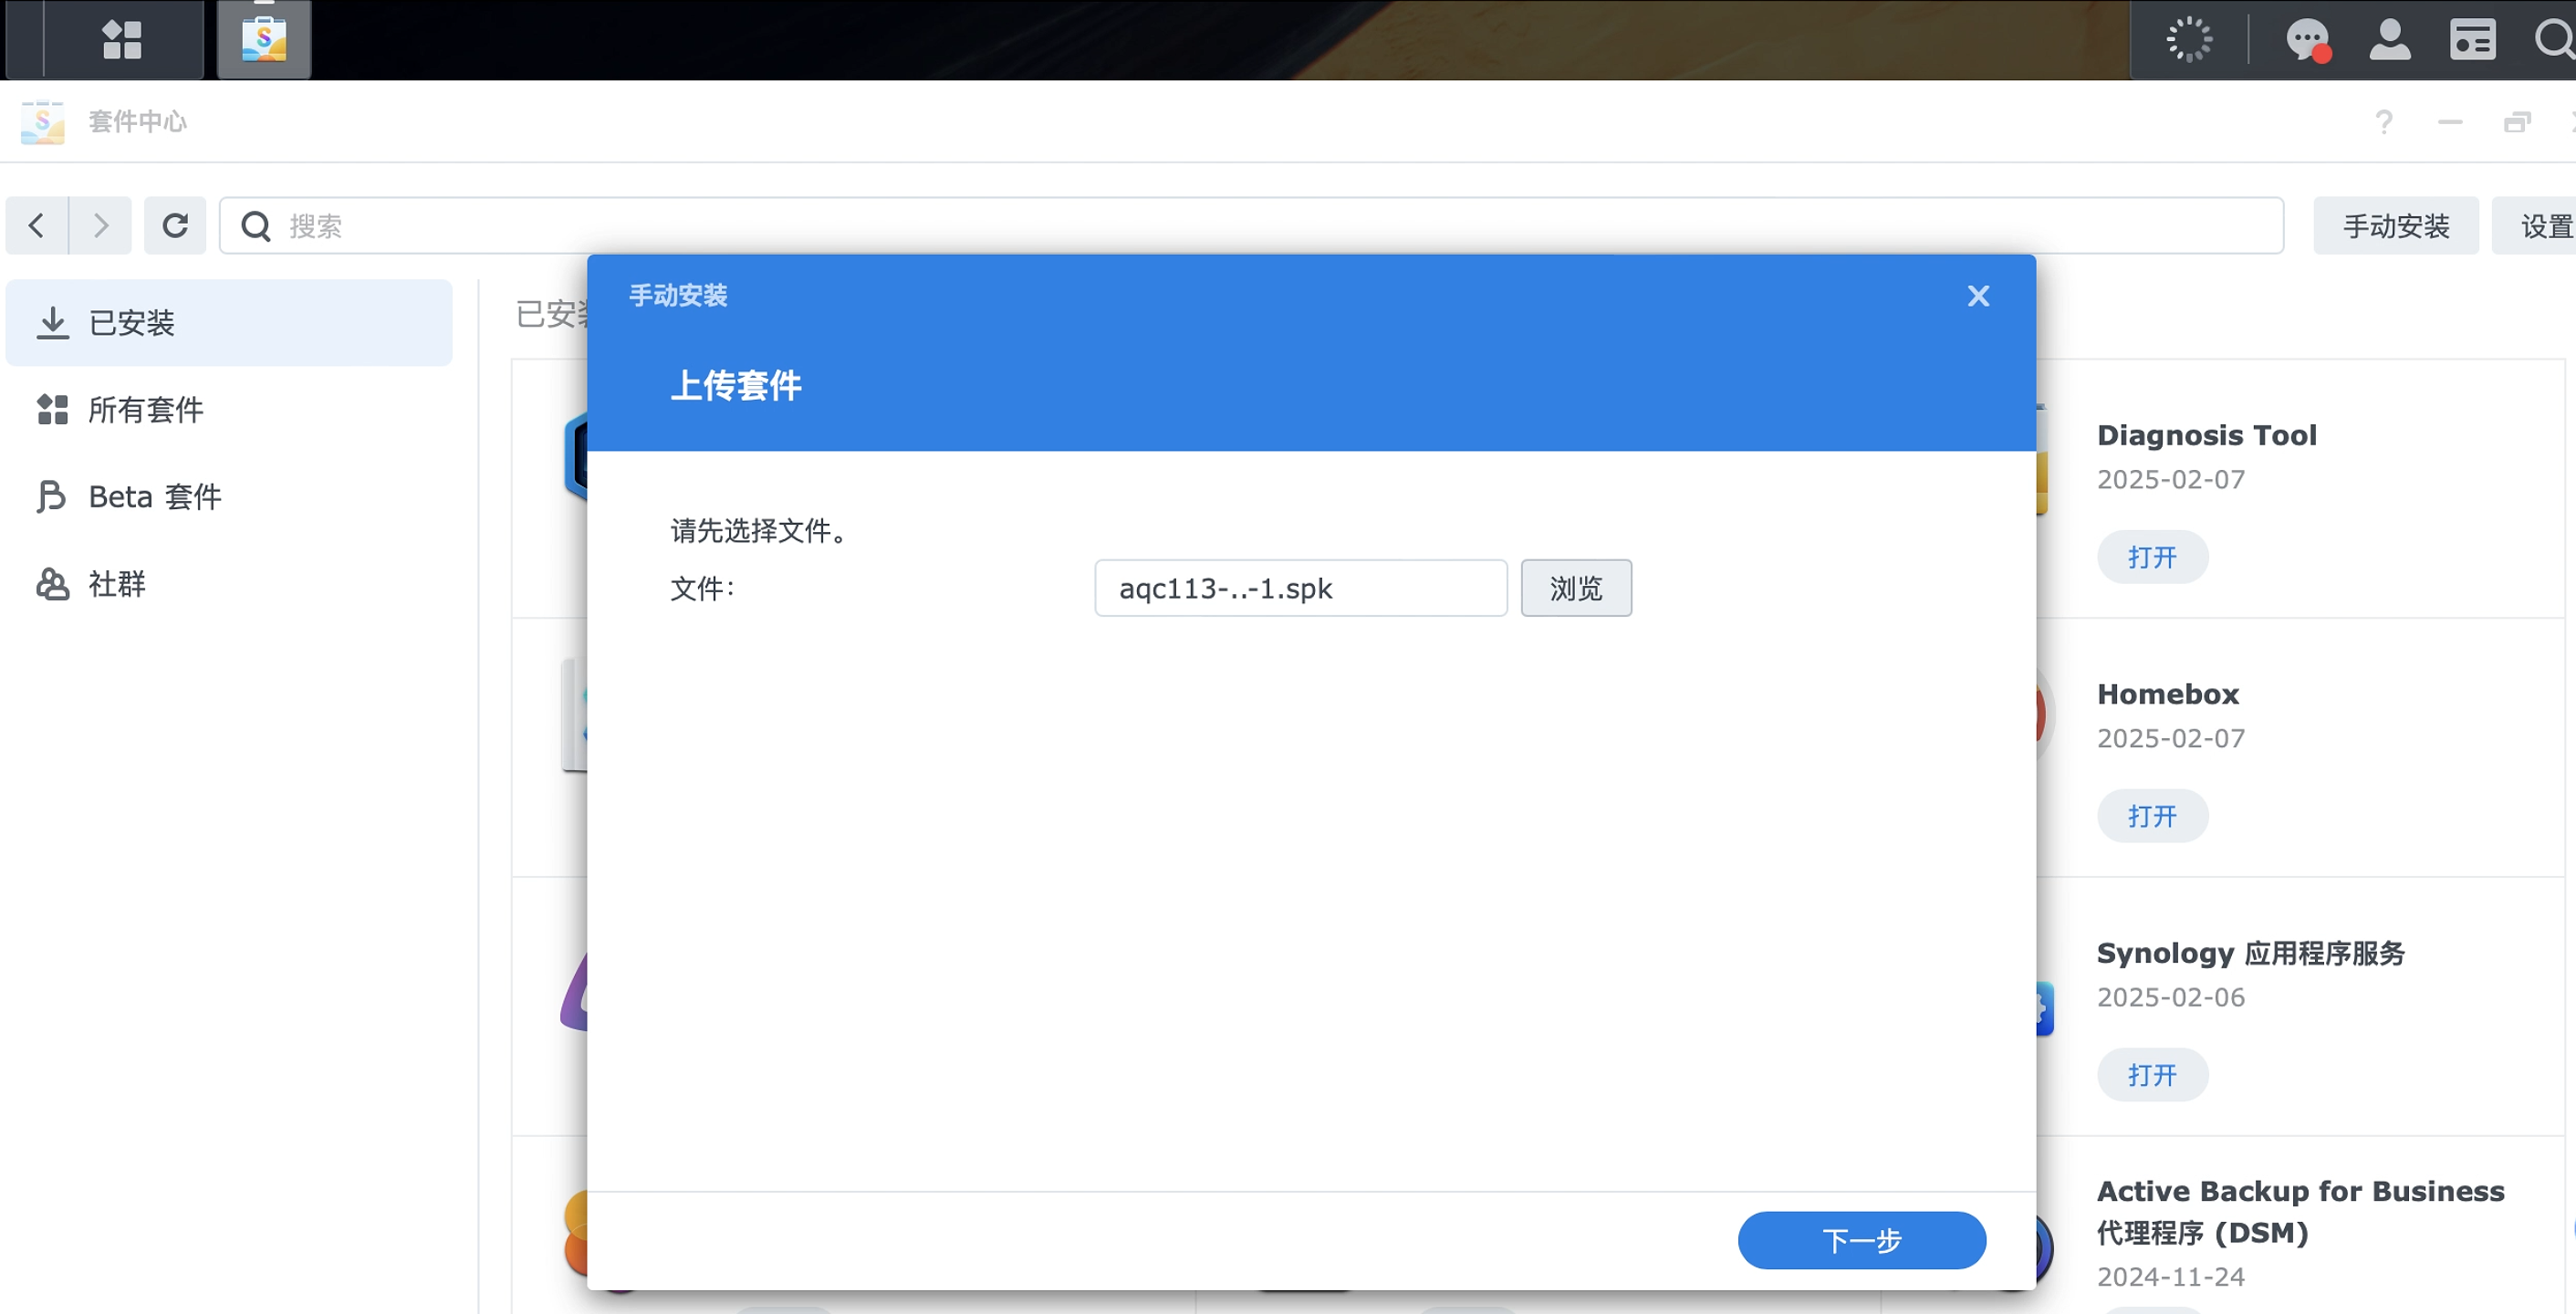The height and width of the screenshot is (1314, 2576).
Task: Click Package Center taskbar icon
Action: 264,40
